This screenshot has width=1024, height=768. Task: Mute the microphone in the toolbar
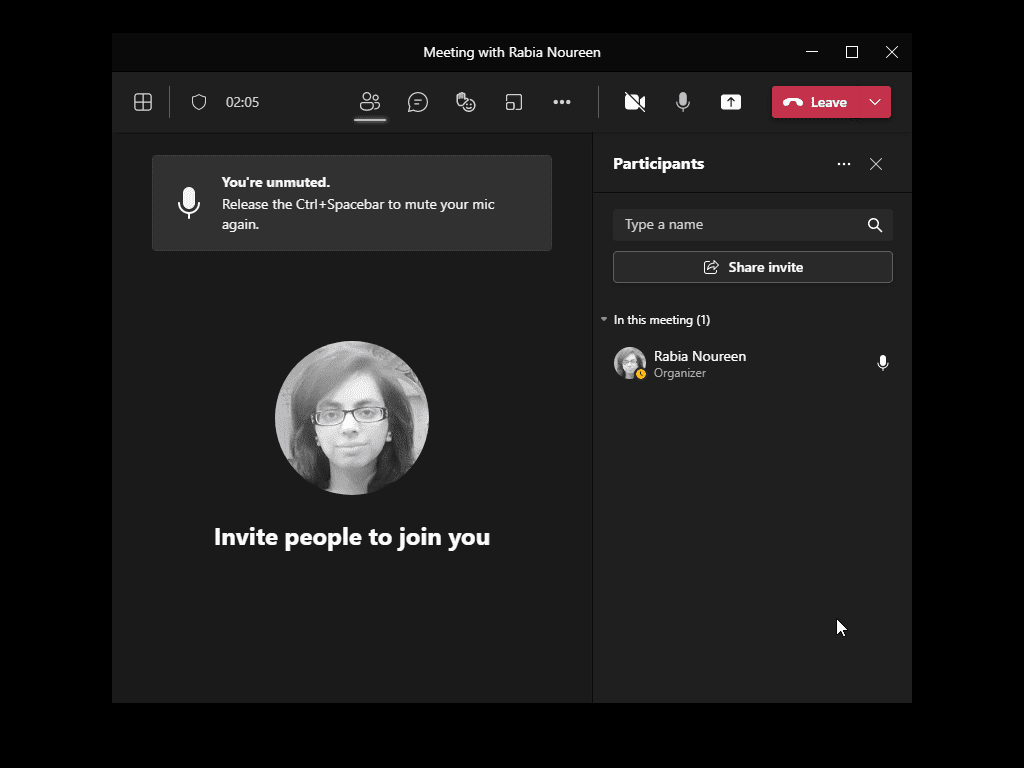click(683, 102)
